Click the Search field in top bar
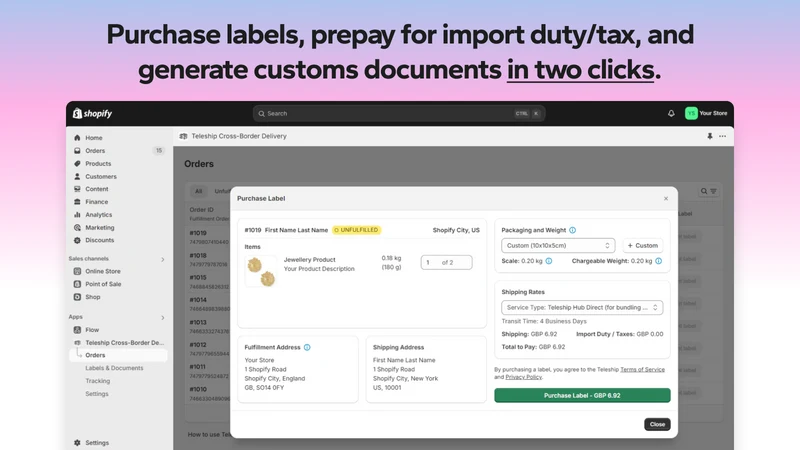The height and width of the screenshot is (450, 800). (x=398, y=113)
